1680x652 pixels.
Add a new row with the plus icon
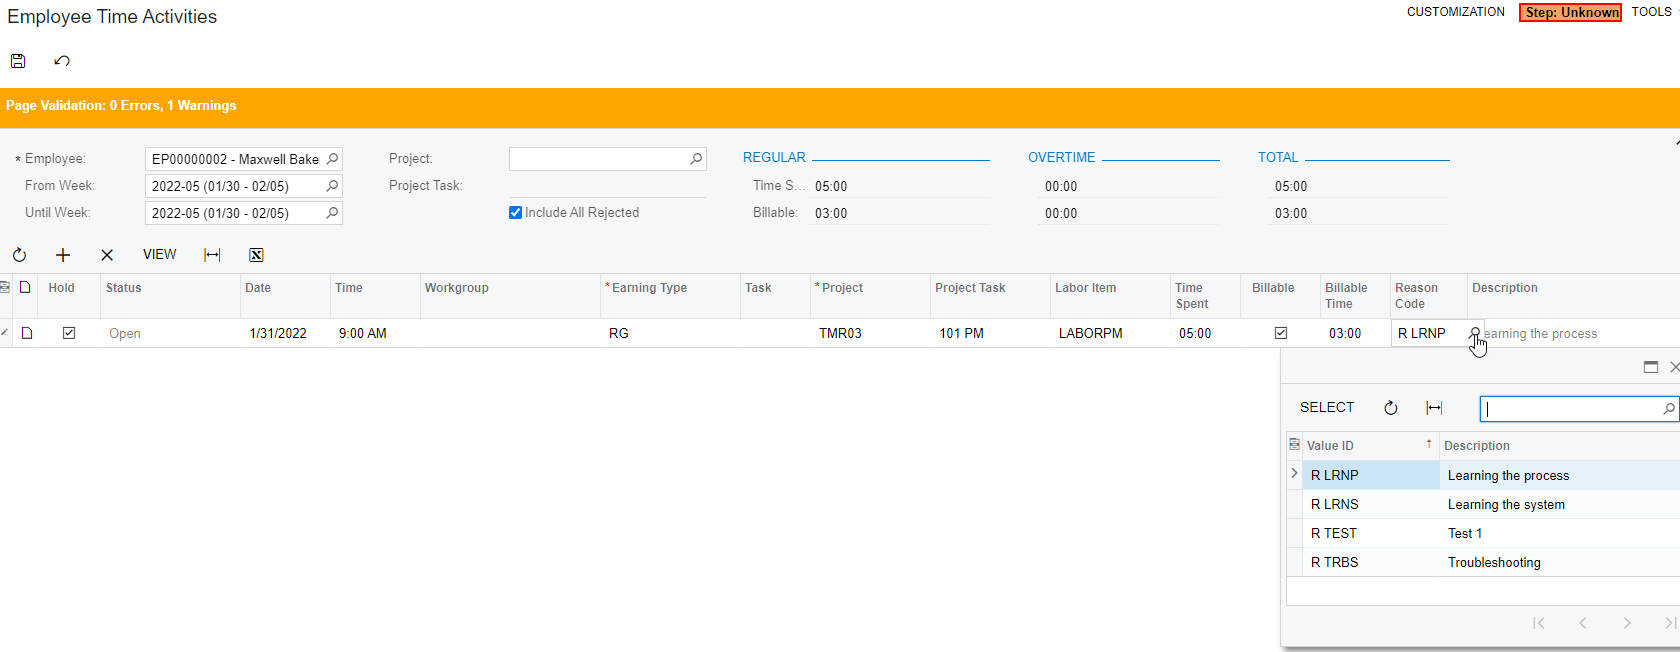pyautogui.click(x=63, y=255)
